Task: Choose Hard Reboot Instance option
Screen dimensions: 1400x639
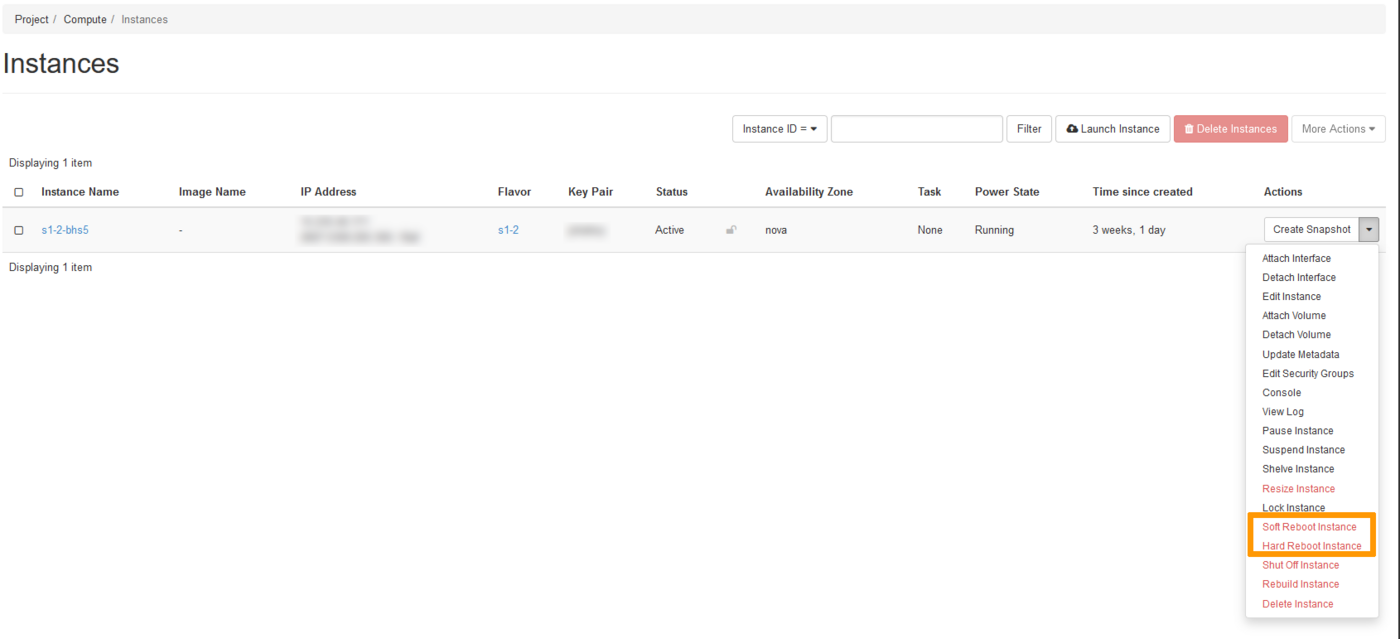Action: (x=1311, y=546)
